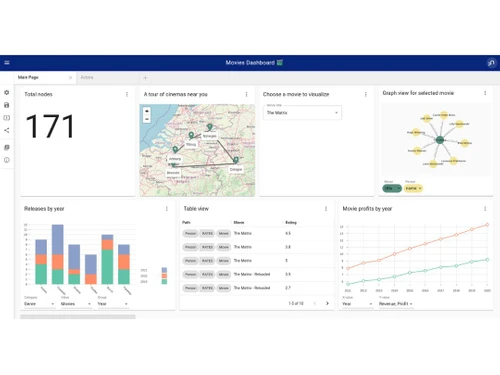The image size is (500, 375).
Task: Open Choose a movie card options menu
Action: [x=366, y=94]
